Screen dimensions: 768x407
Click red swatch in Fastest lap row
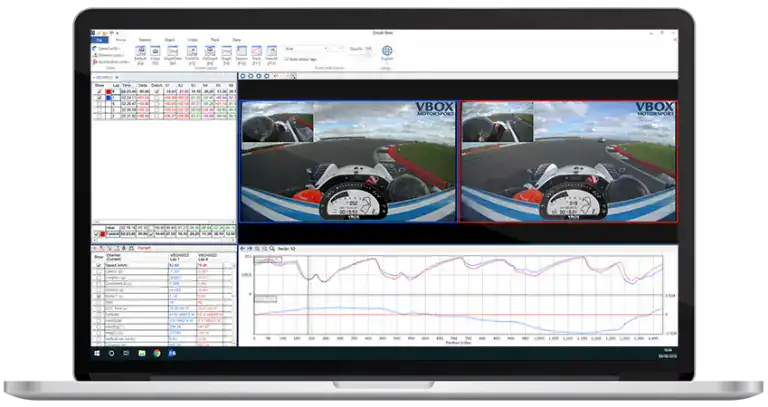tap(102, 234)
